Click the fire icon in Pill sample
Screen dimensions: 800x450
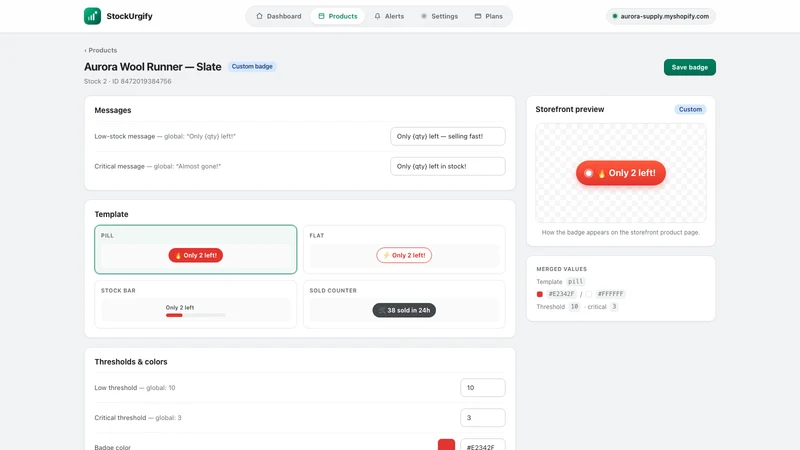pyautogui.click(x=178, y=256)
